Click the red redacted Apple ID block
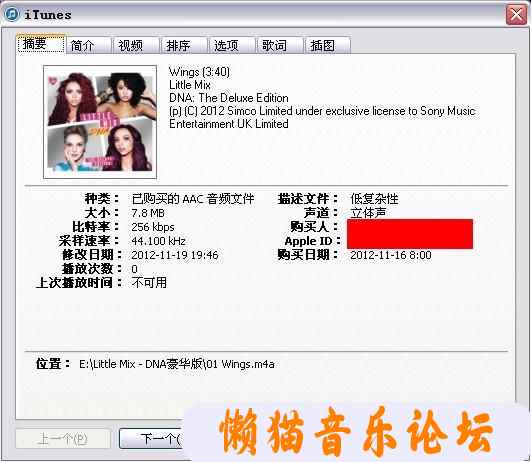Viewport: 531px width, 462px height. click(410, 234)
